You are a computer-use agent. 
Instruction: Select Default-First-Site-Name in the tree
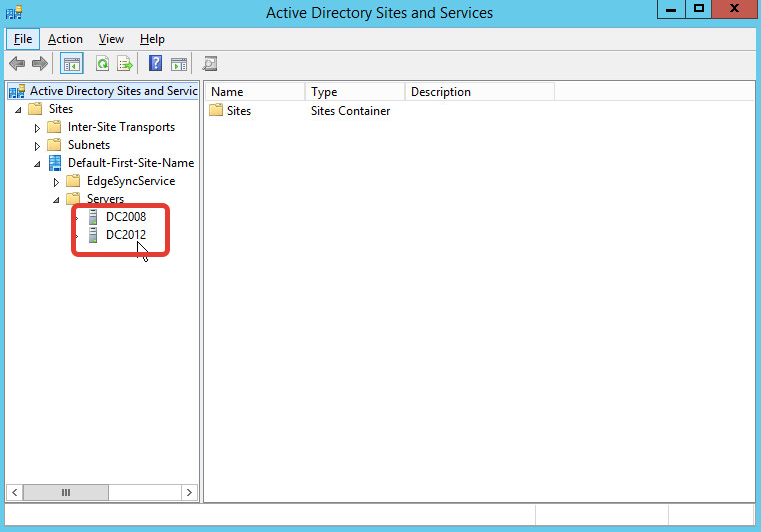click(131, 163)
